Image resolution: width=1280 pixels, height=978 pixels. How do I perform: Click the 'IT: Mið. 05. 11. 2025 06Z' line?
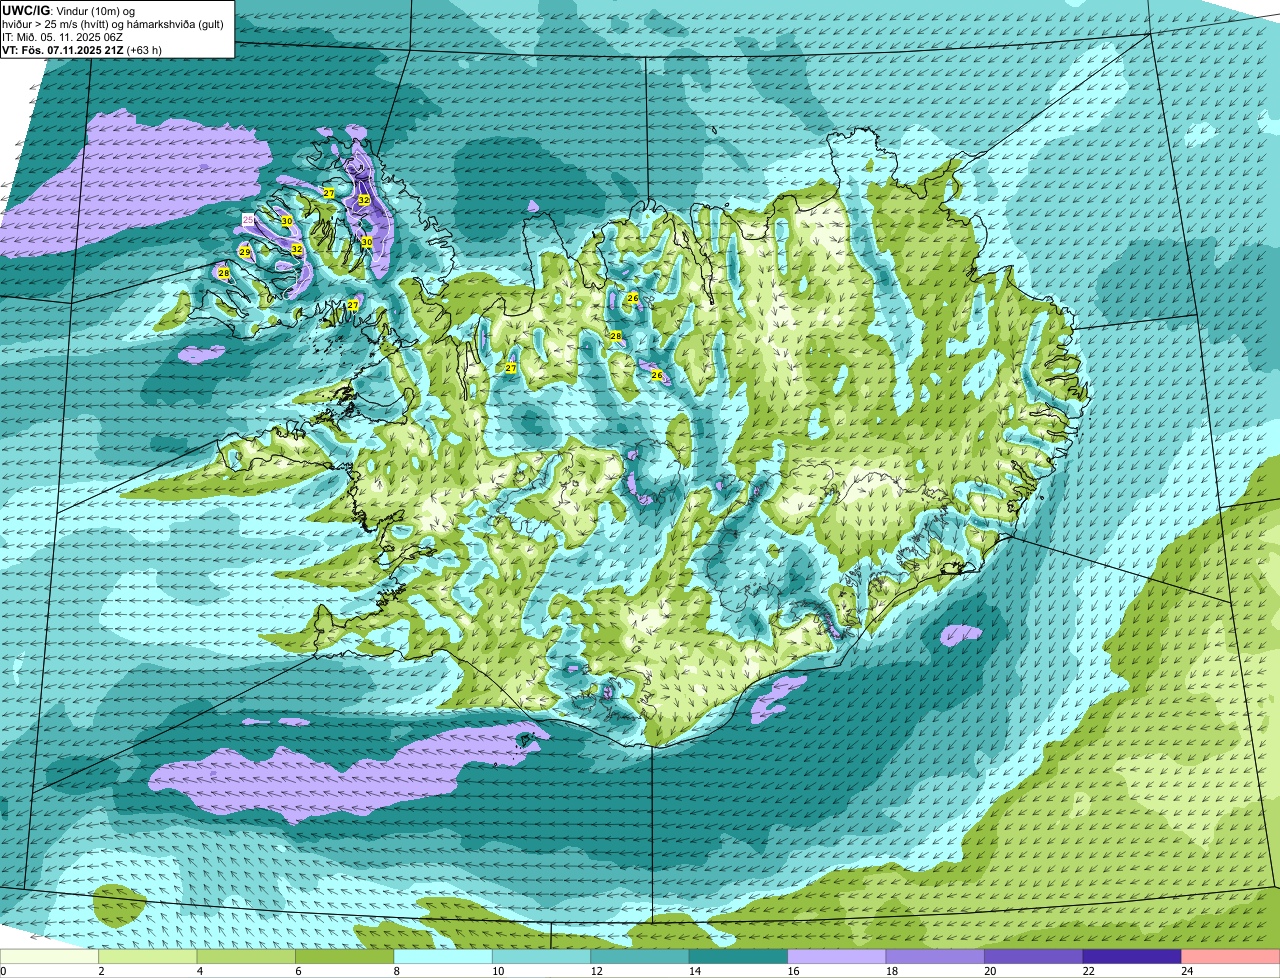point(63,36)
